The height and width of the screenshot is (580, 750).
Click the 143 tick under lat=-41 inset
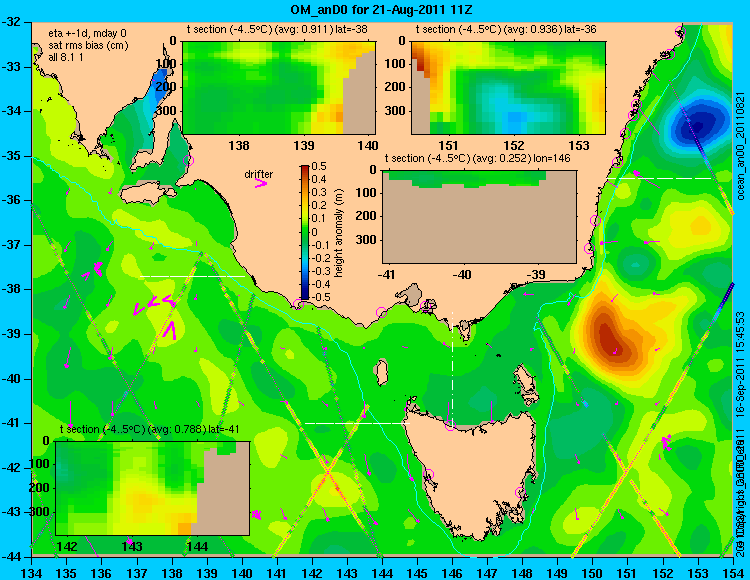[132, 546]
